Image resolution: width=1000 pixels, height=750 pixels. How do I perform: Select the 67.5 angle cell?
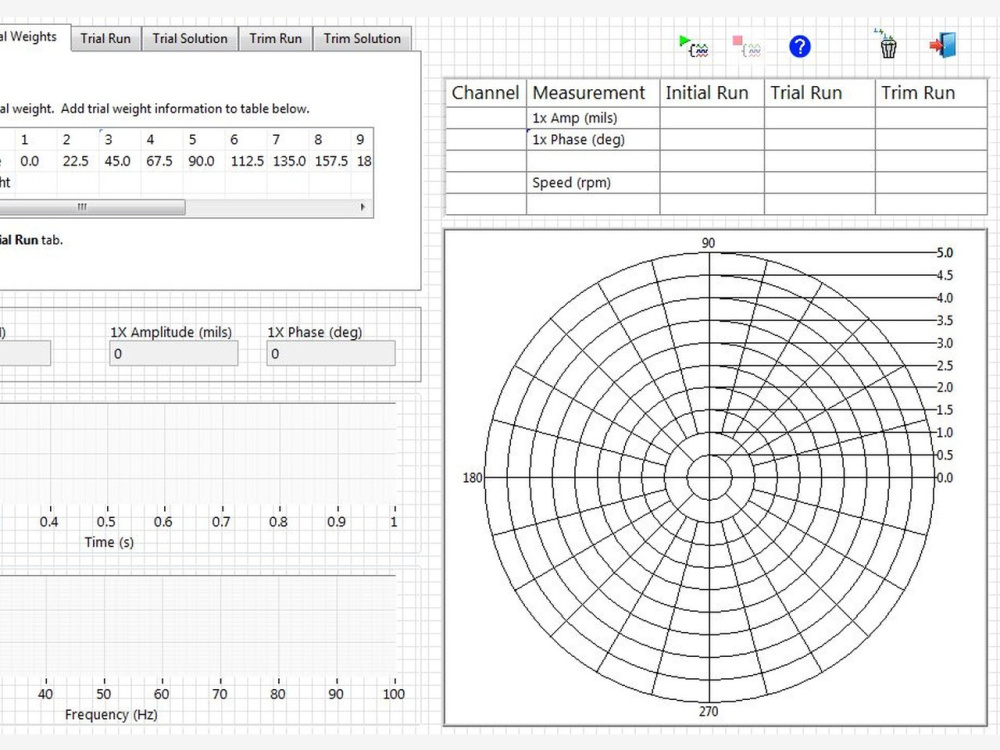pos(159,161)
